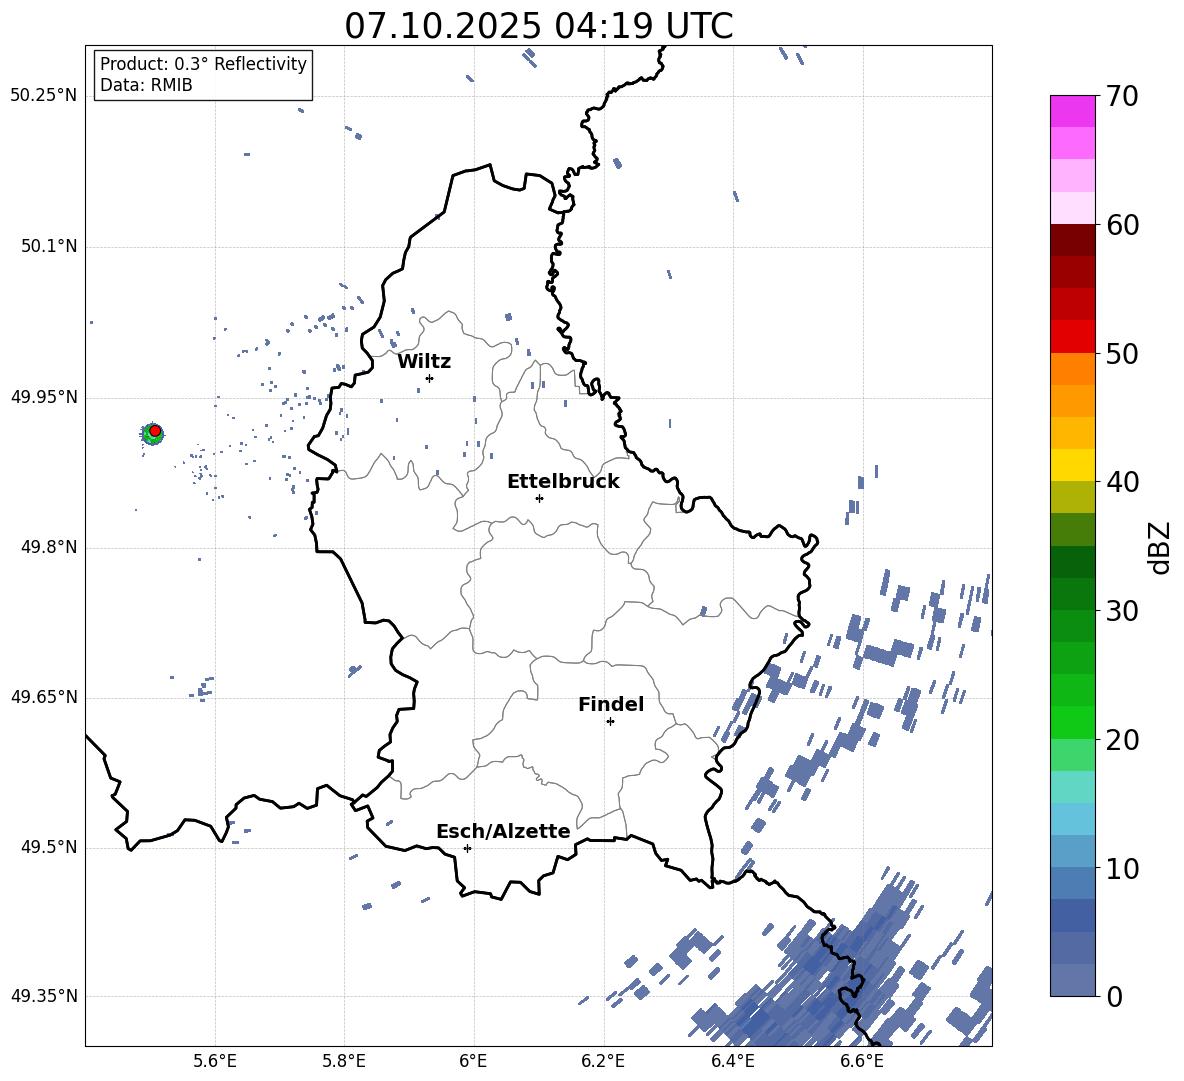1184x1081 pixels.
Task: Click the bright green colorbar segment above 20
Action: [1072, 722]
